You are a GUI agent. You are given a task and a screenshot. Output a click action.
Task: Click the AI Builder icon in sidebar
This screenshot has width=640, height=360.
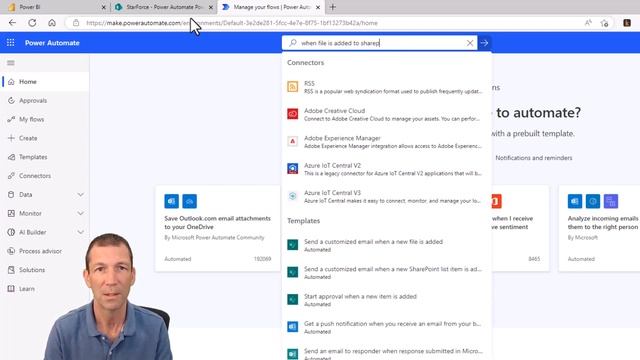(x=11, y=232)
